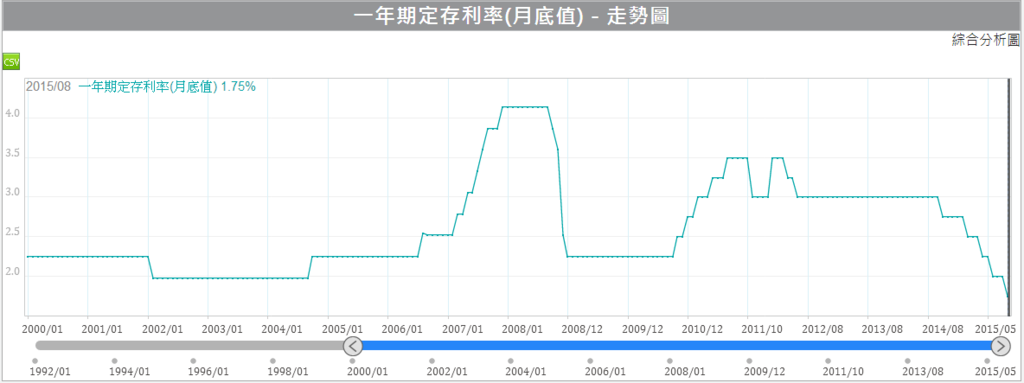The height and width of the screenshot is (383, 1024).
Task: Click the 3.5 y-axis label
Action: (13, 154)
